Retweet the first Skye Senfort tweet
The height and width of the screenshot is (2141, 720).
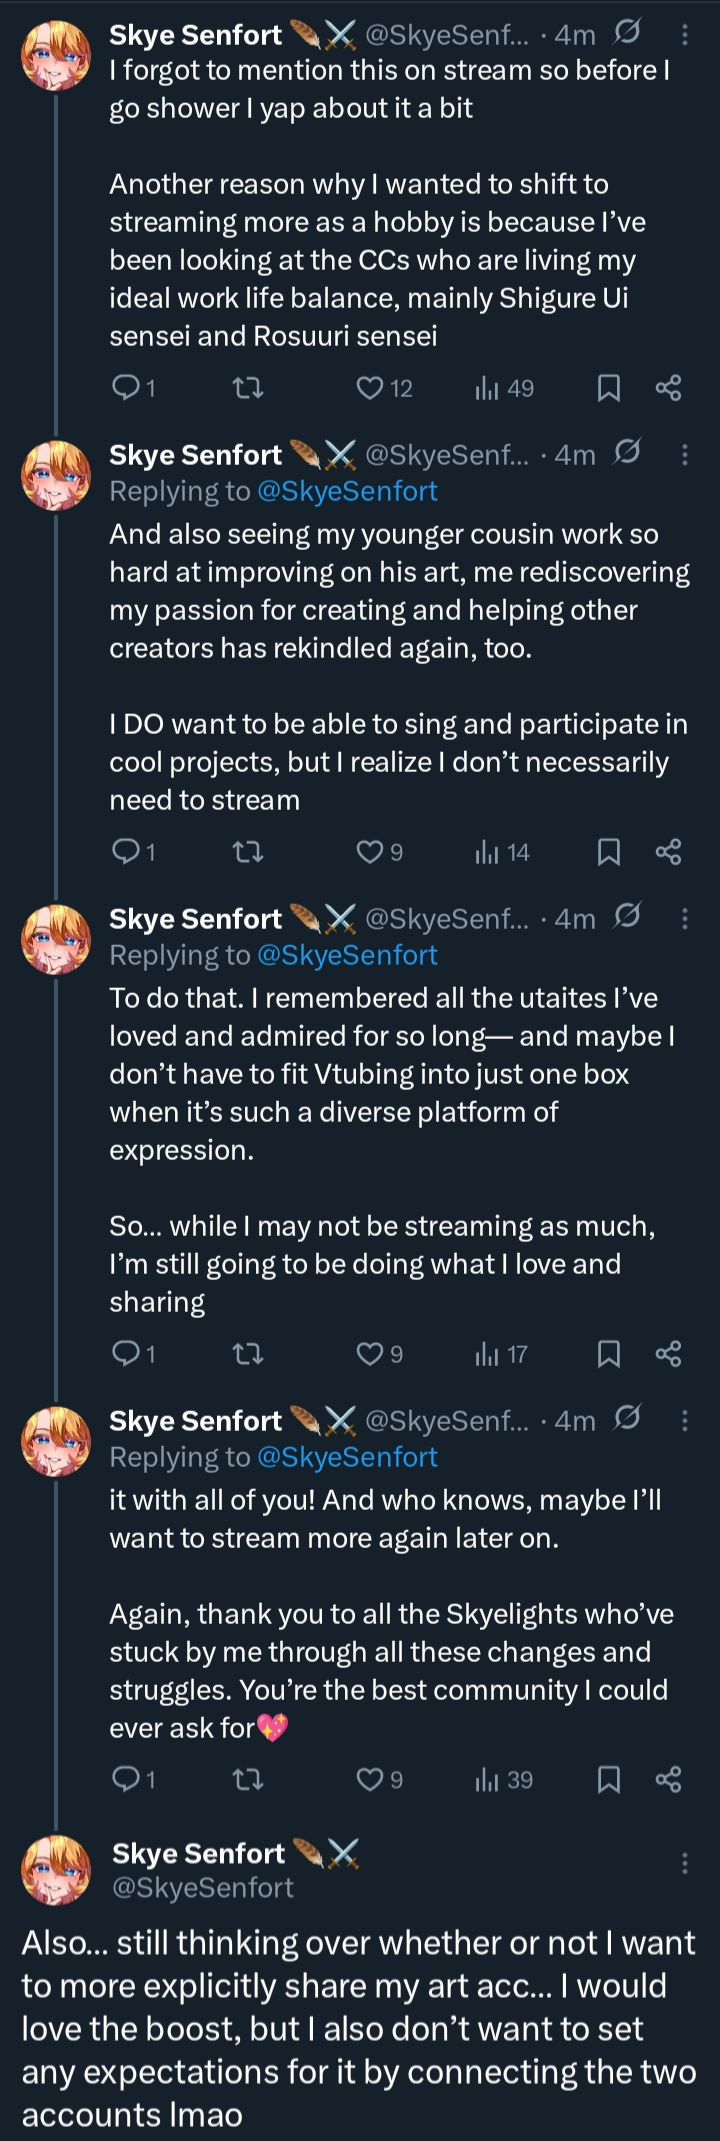click(247, 388)
